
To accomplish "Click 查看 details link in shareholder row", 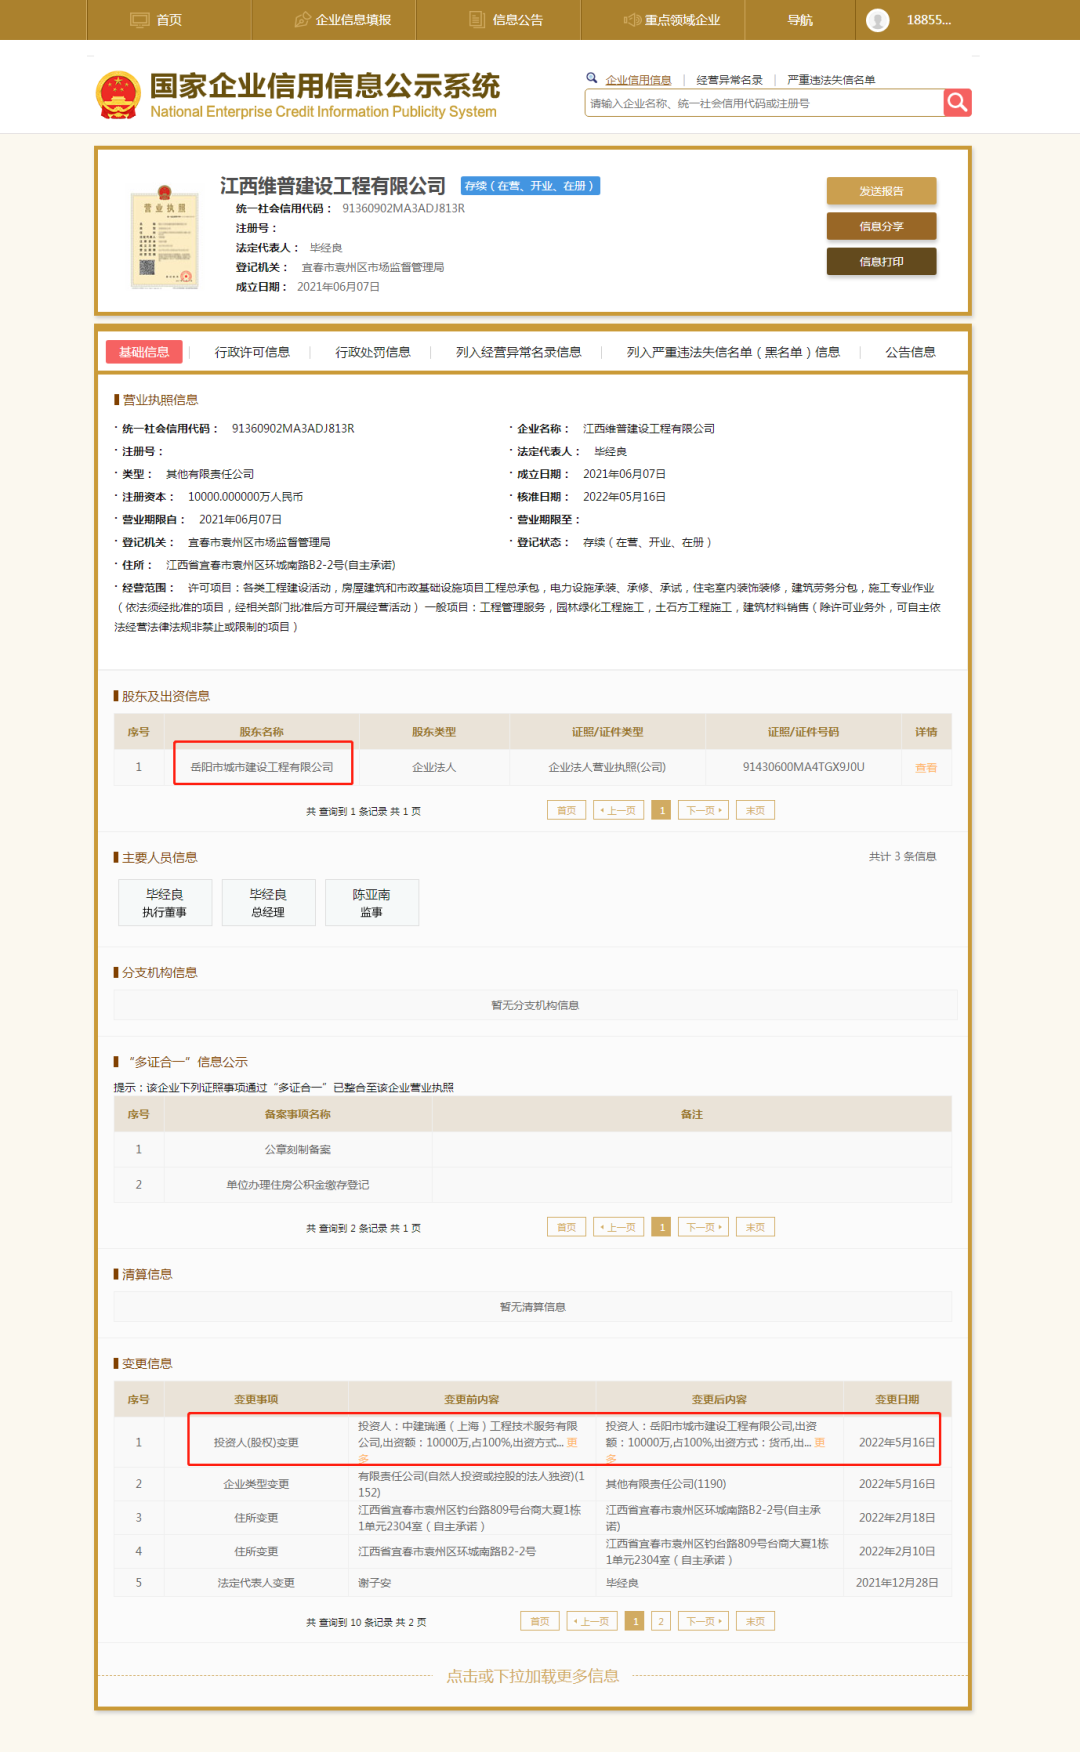I will [x=926, y=768].
